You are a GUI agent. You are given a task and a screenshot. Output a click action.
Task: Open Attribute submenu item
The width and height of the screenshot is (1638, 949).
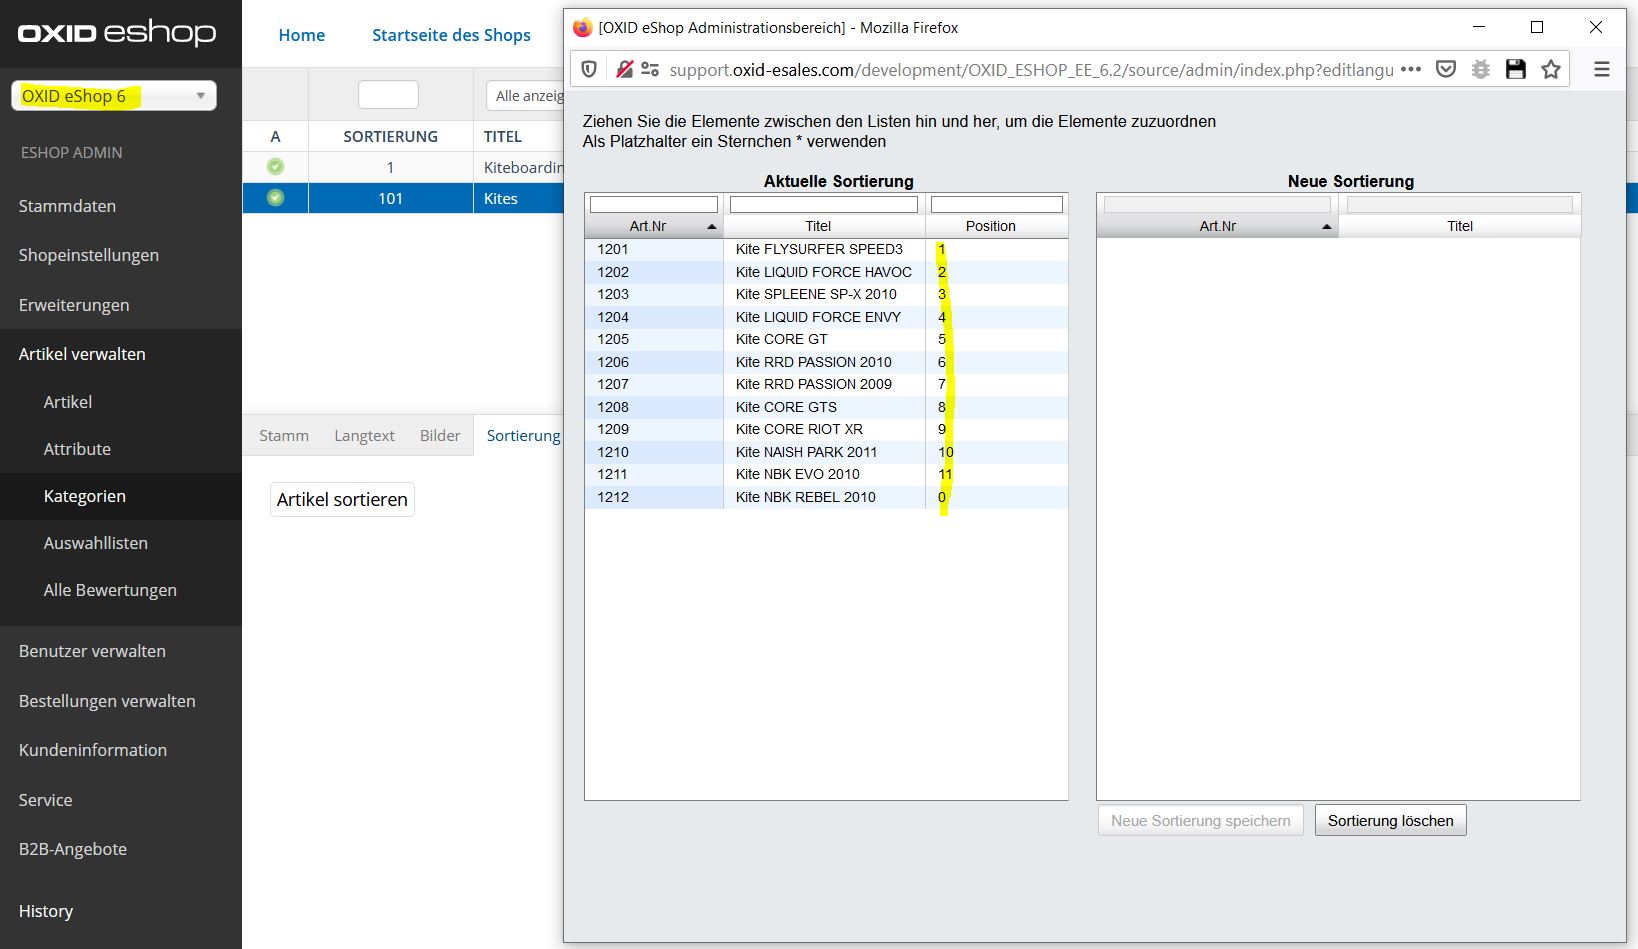77,449
